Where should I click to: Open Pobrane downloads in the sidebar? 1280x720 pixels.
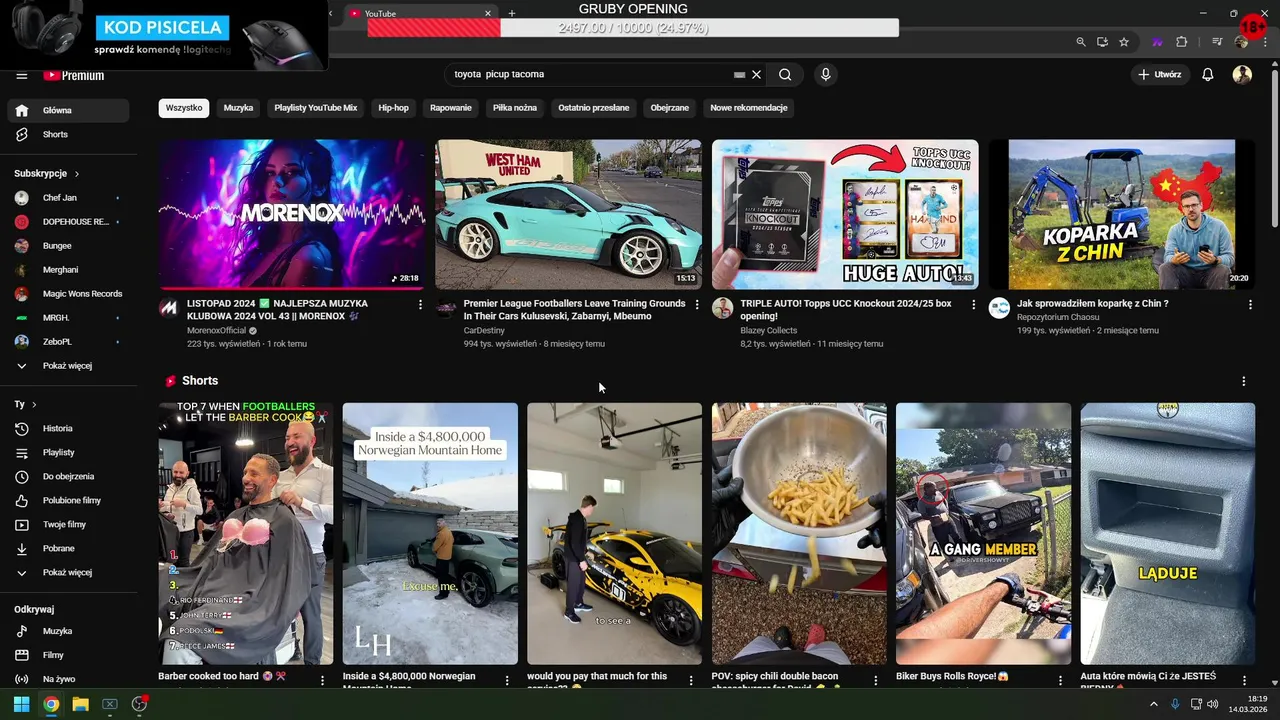pos(68,548)
